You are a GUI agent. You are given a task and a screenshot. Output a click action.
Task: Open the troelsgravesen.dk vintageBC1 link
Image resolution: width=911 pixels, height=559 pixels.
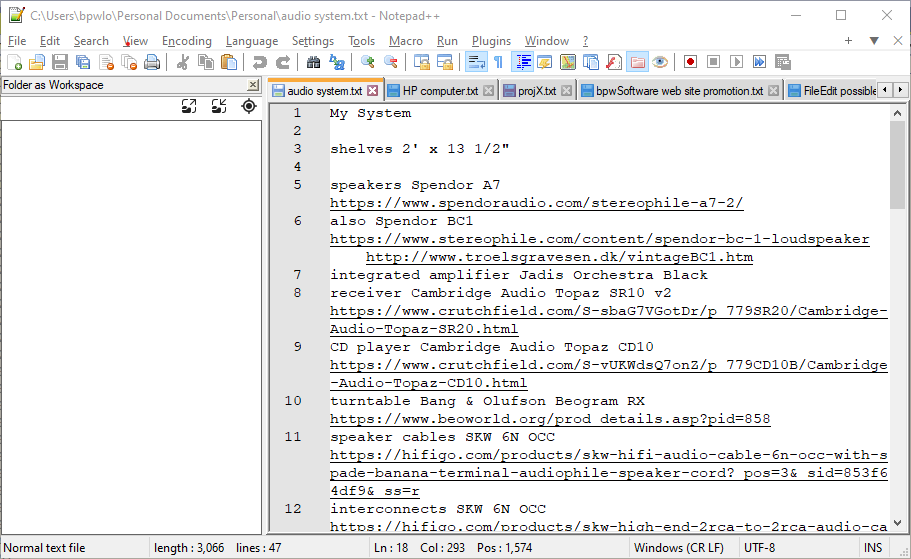click(x=559, y=257)
